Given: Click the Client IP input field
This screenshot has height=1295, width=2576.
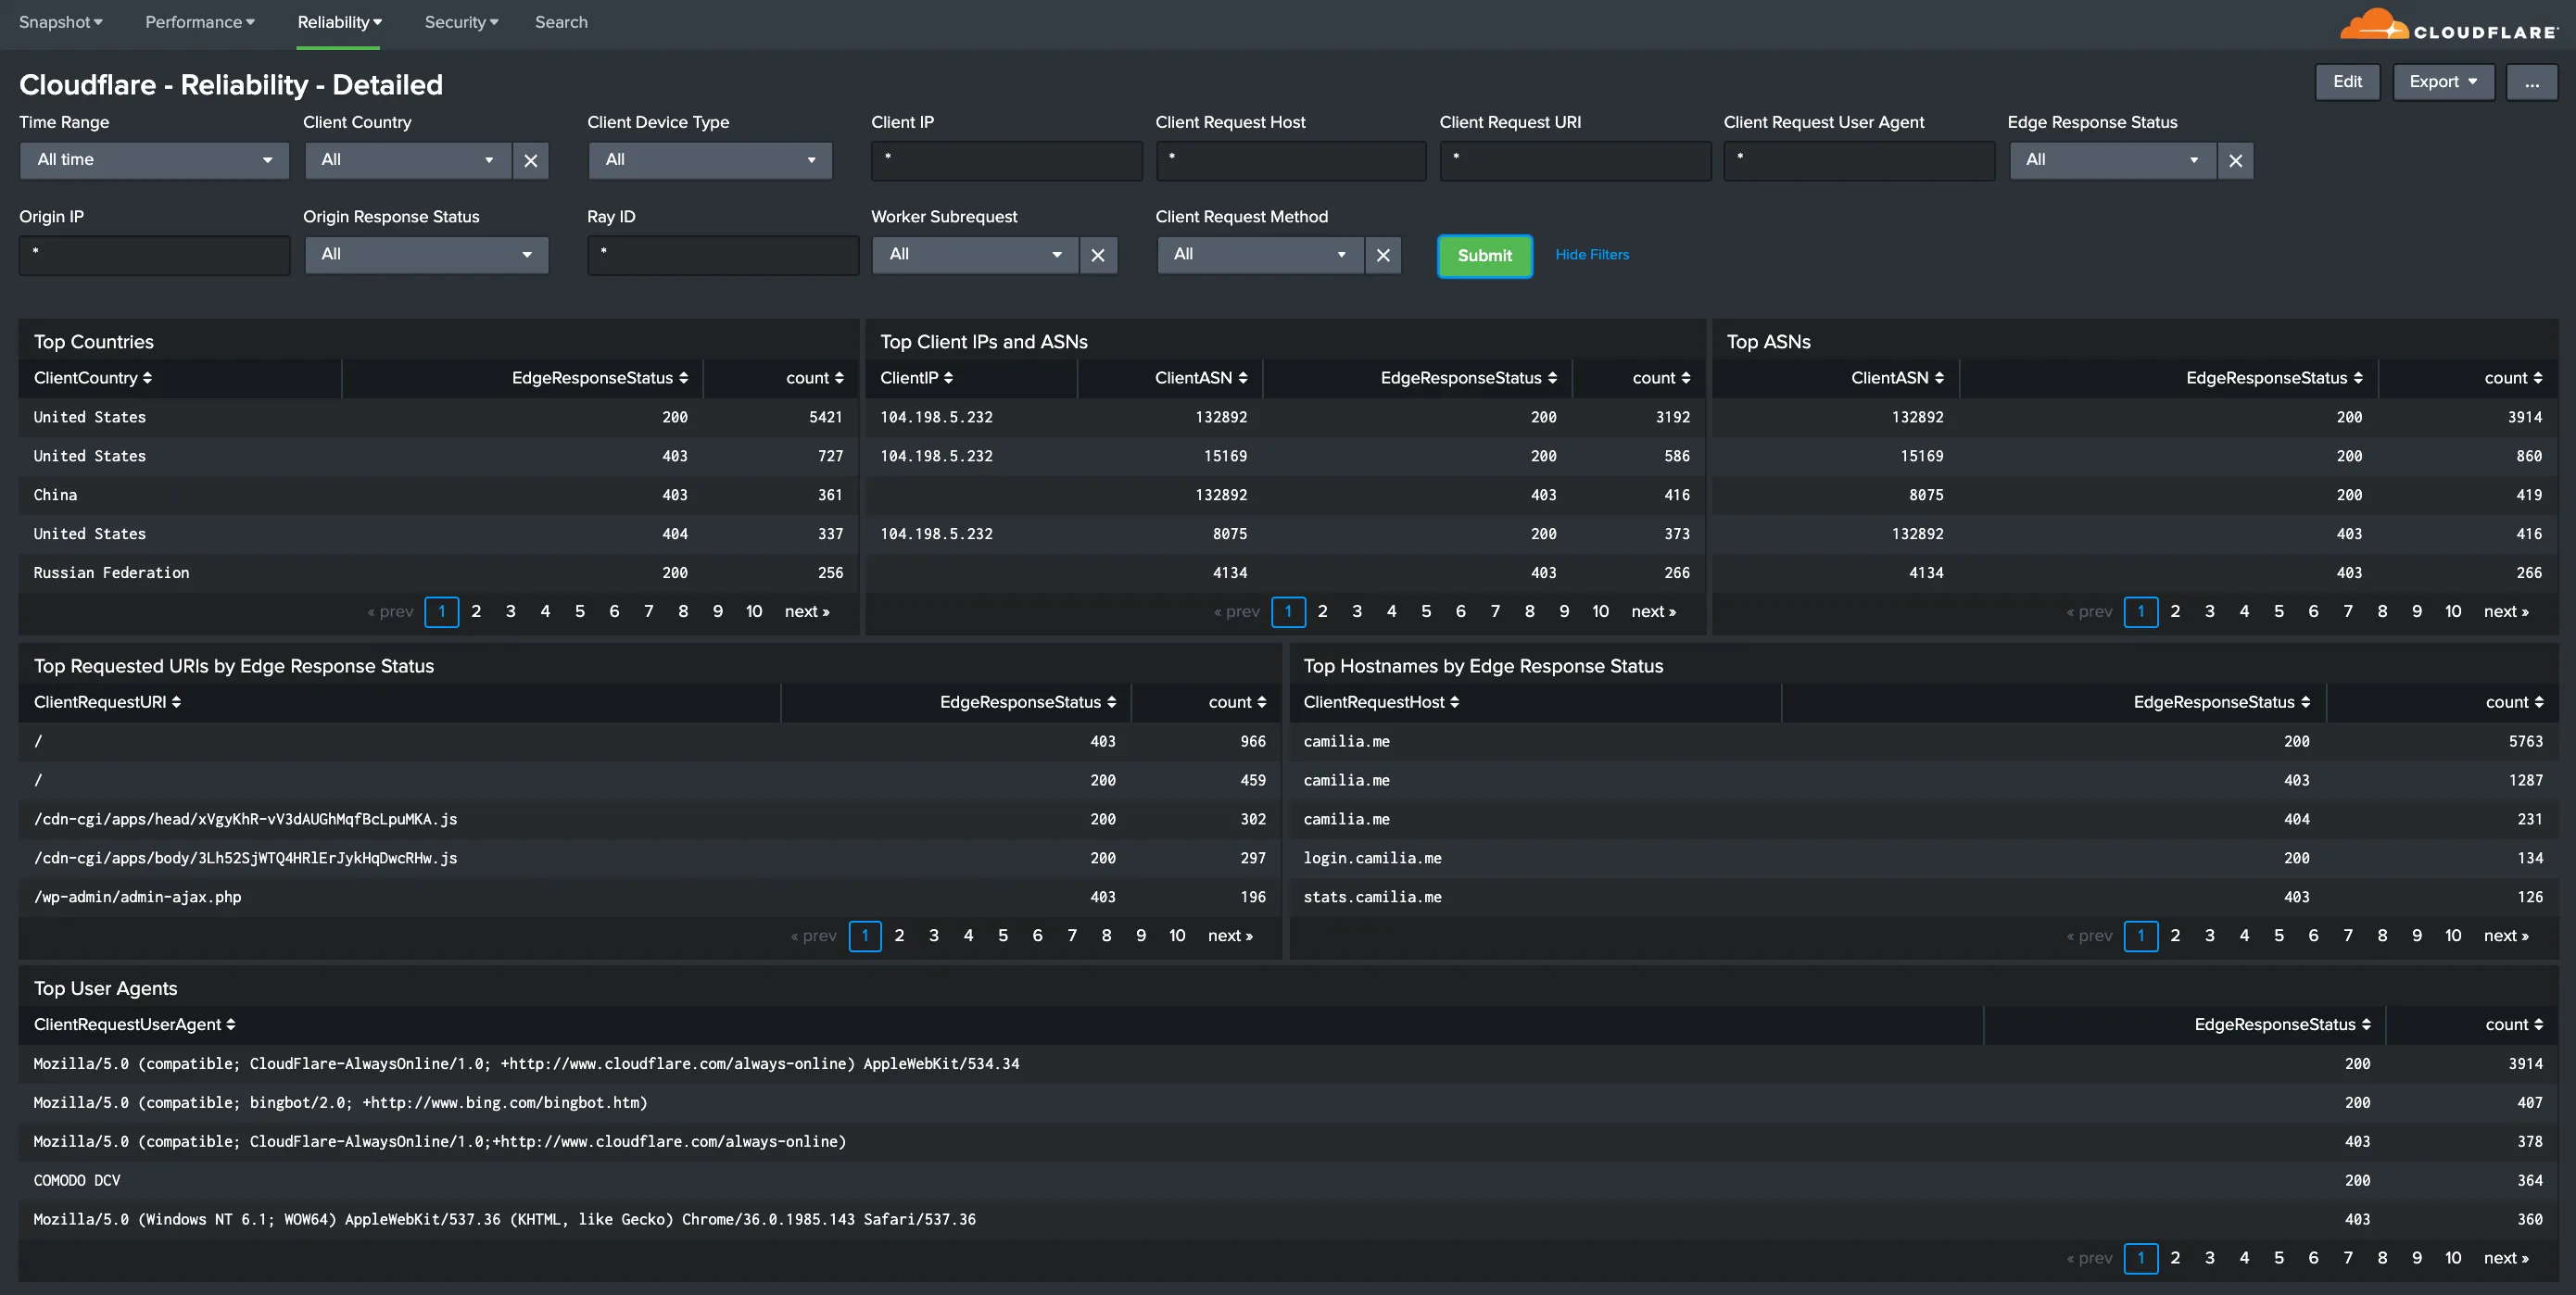Looking at the screenshot, I should click(x=1006, y=160).
